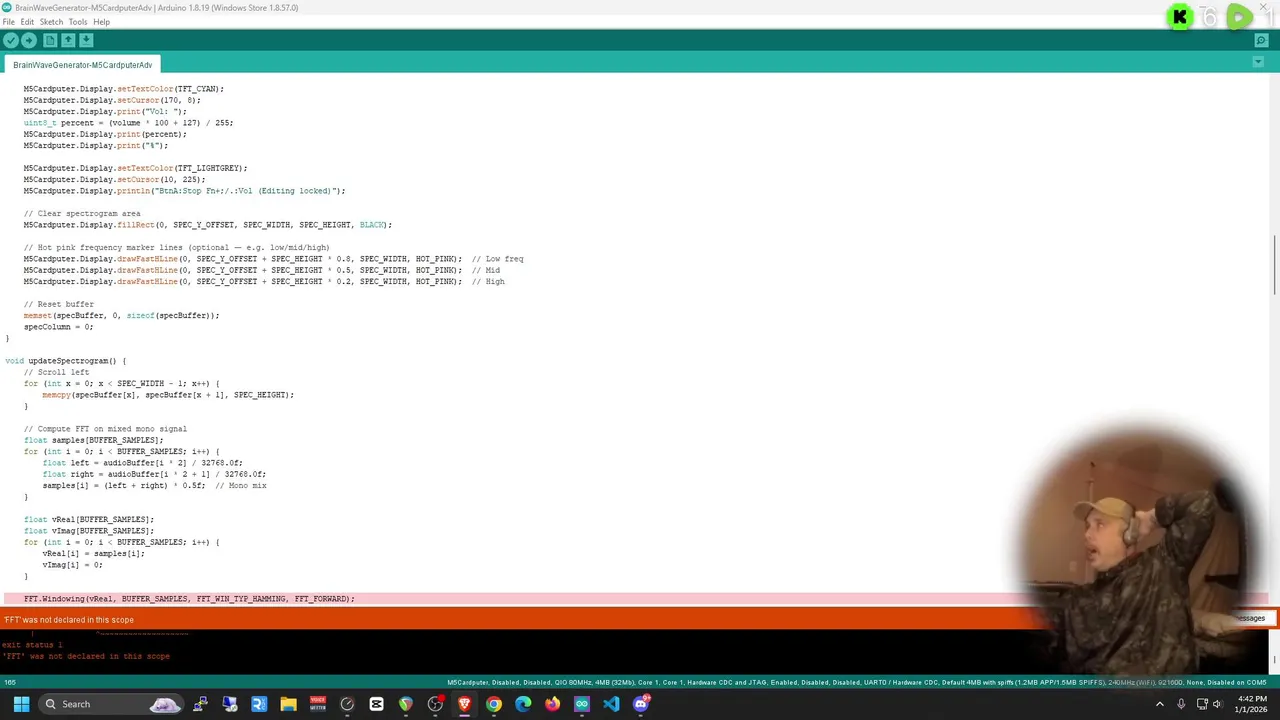Click the taskbar Search box
This screenshot has height=720, width=1280.
(112, 704)
